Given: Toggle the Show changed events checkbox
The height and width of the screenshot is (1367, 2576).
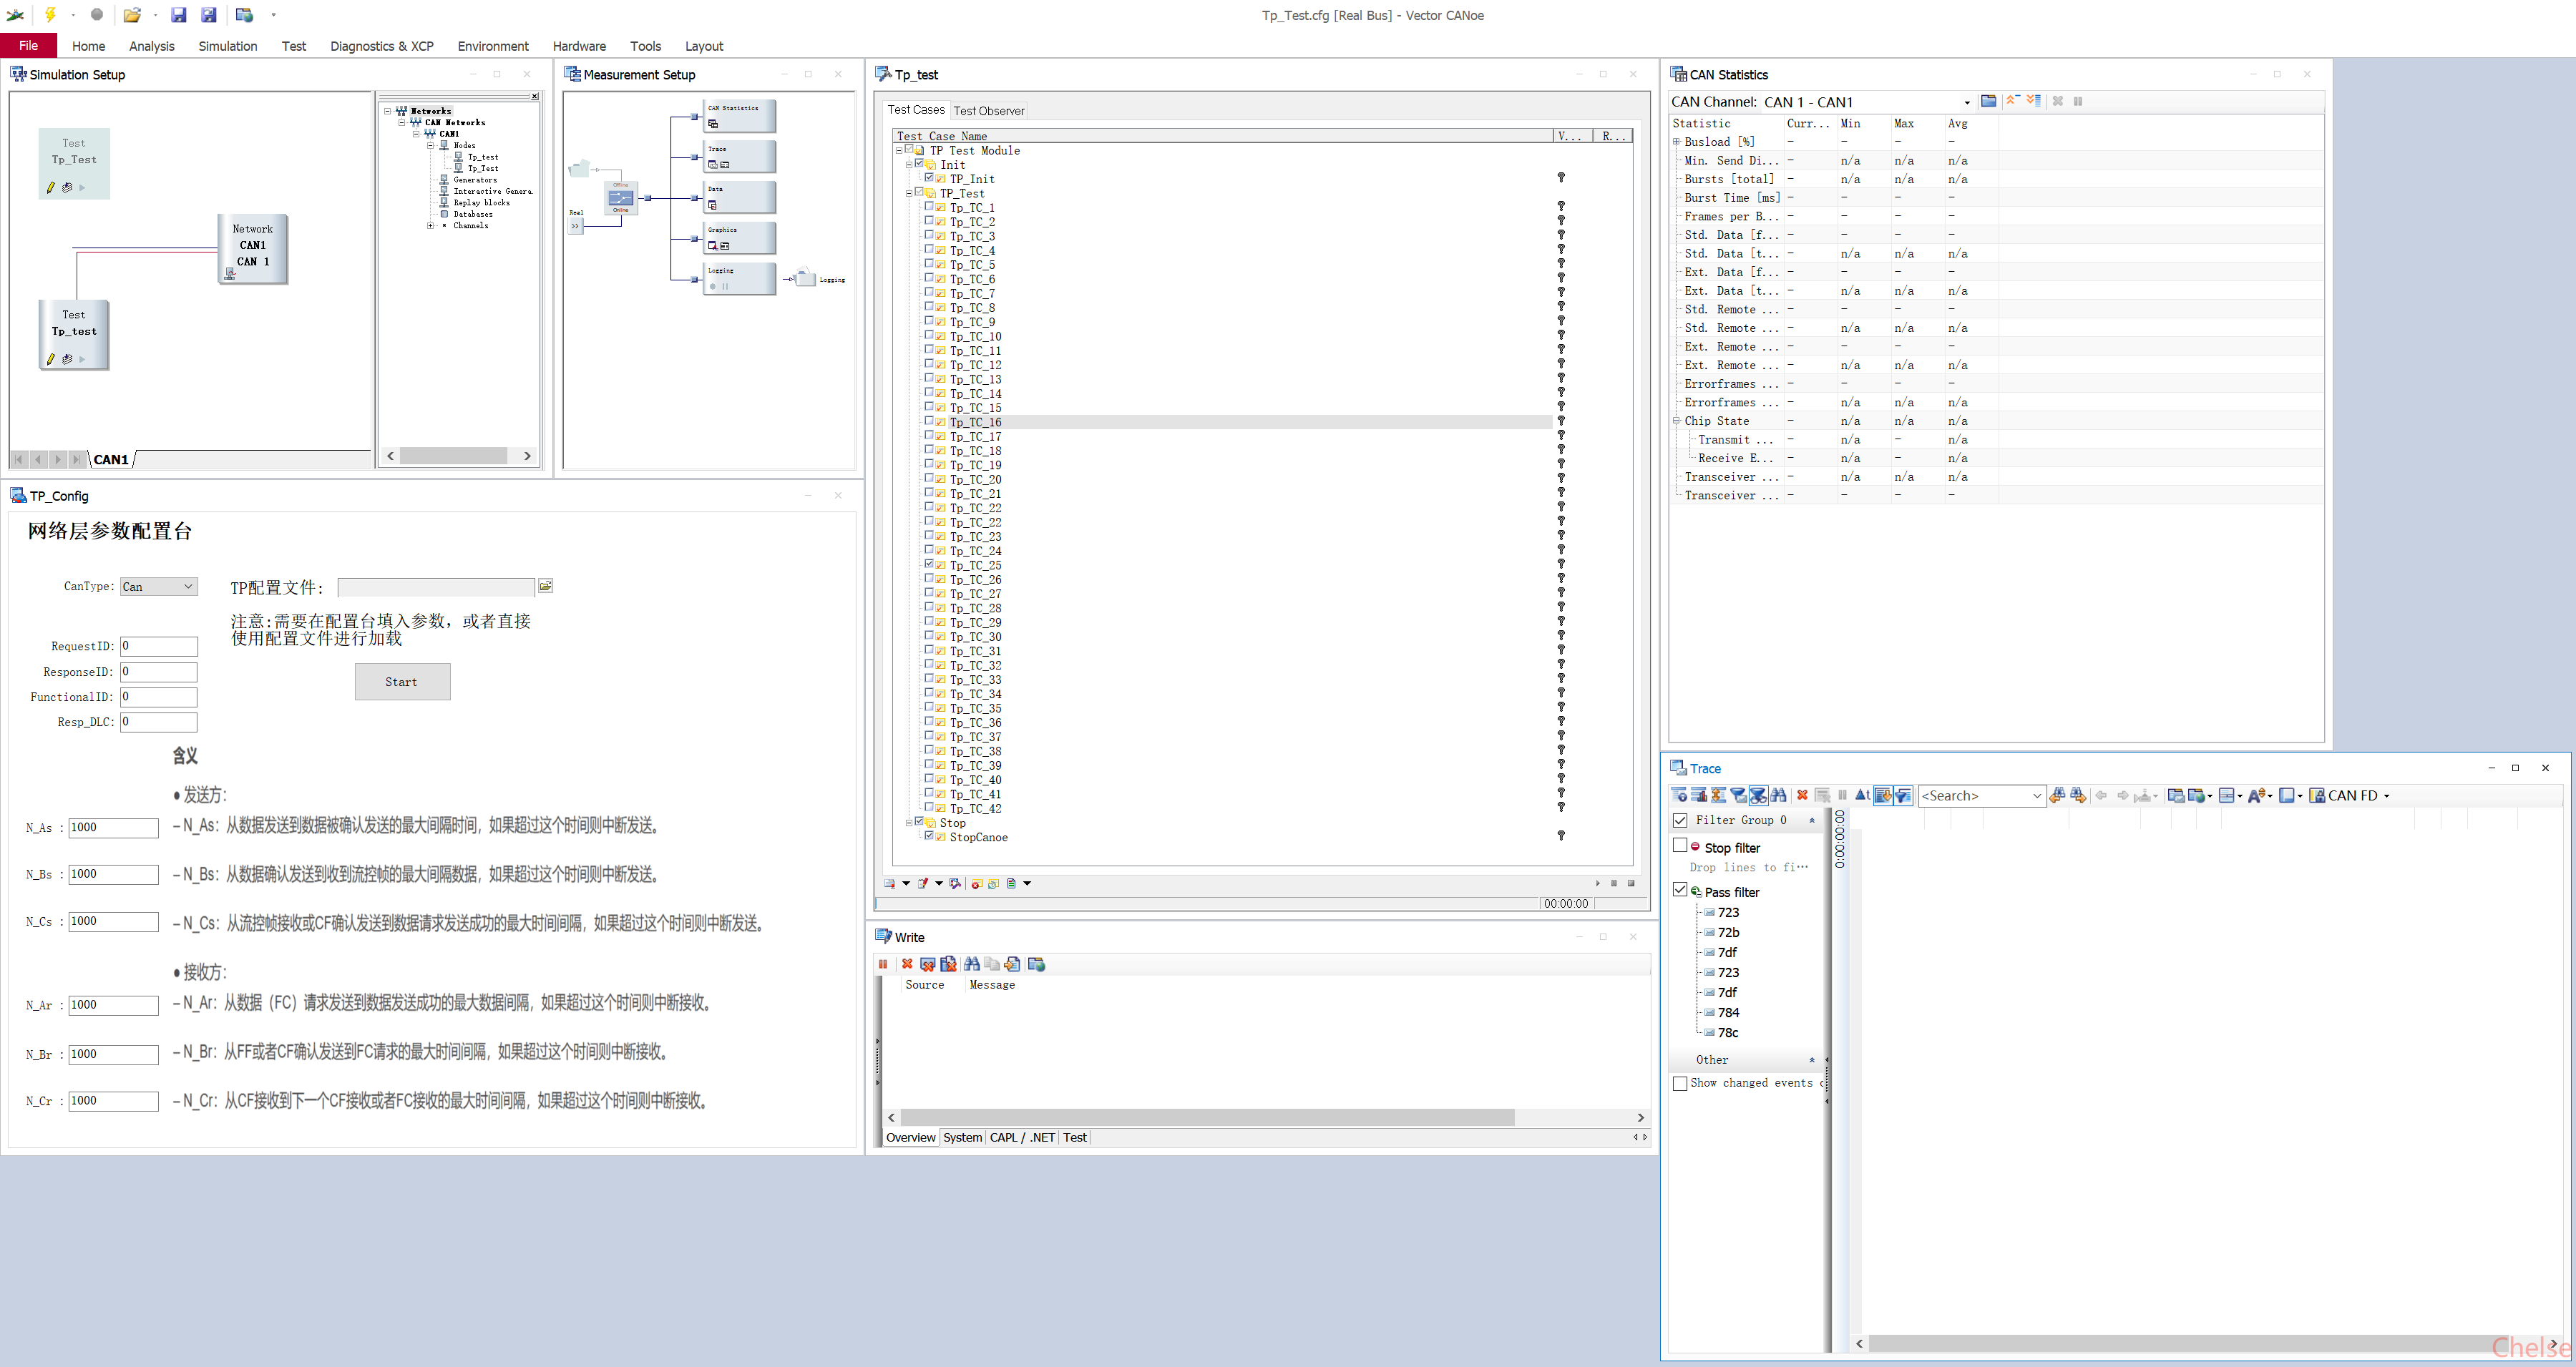Looking at the screenshot, I should [1680, 1083].
